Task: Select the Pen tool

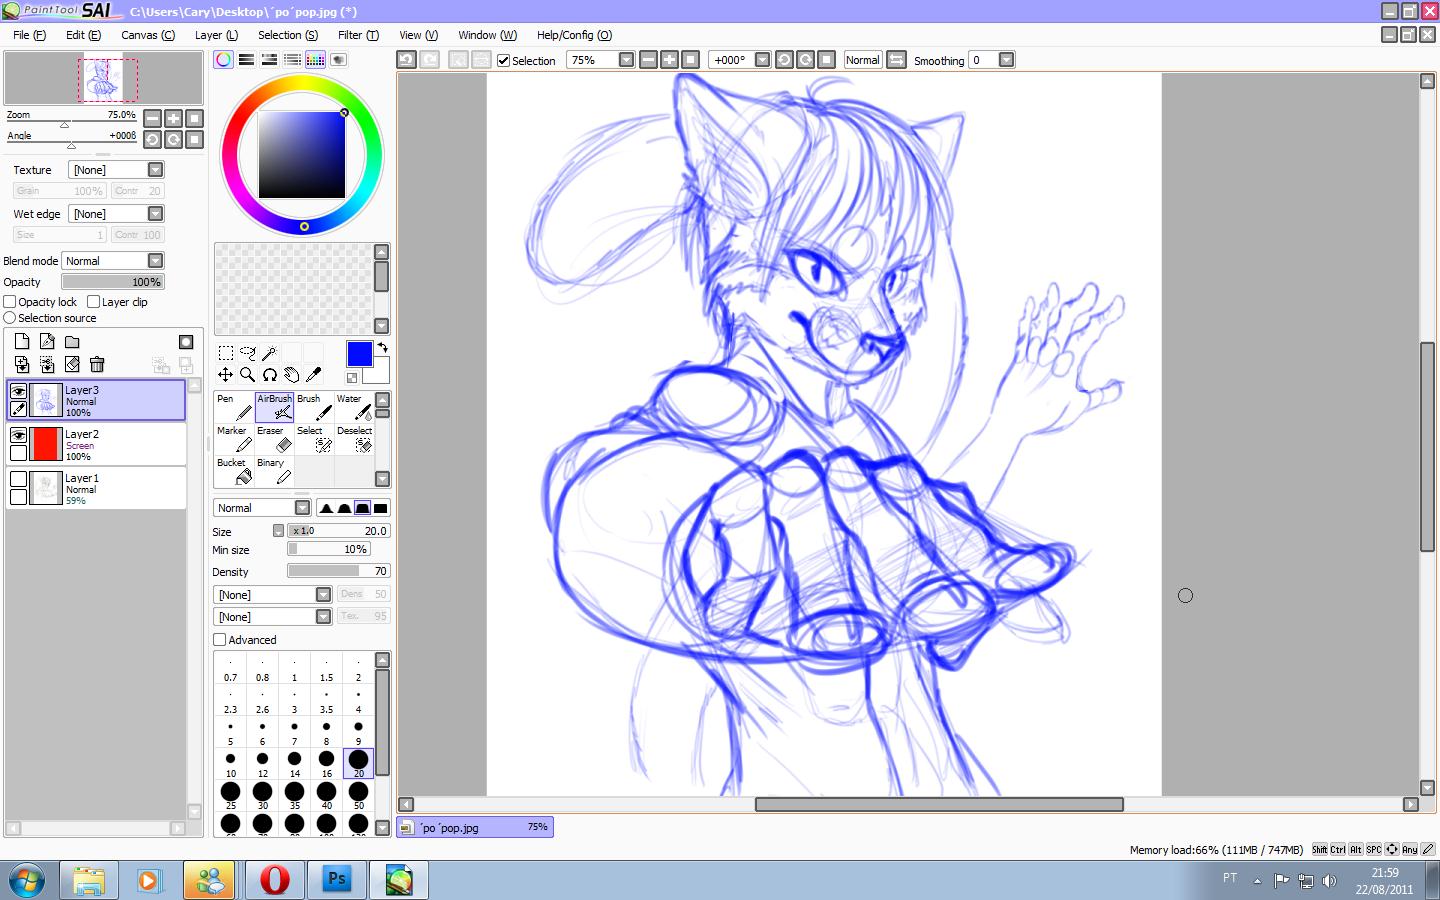Action: [x=234, y=407]
